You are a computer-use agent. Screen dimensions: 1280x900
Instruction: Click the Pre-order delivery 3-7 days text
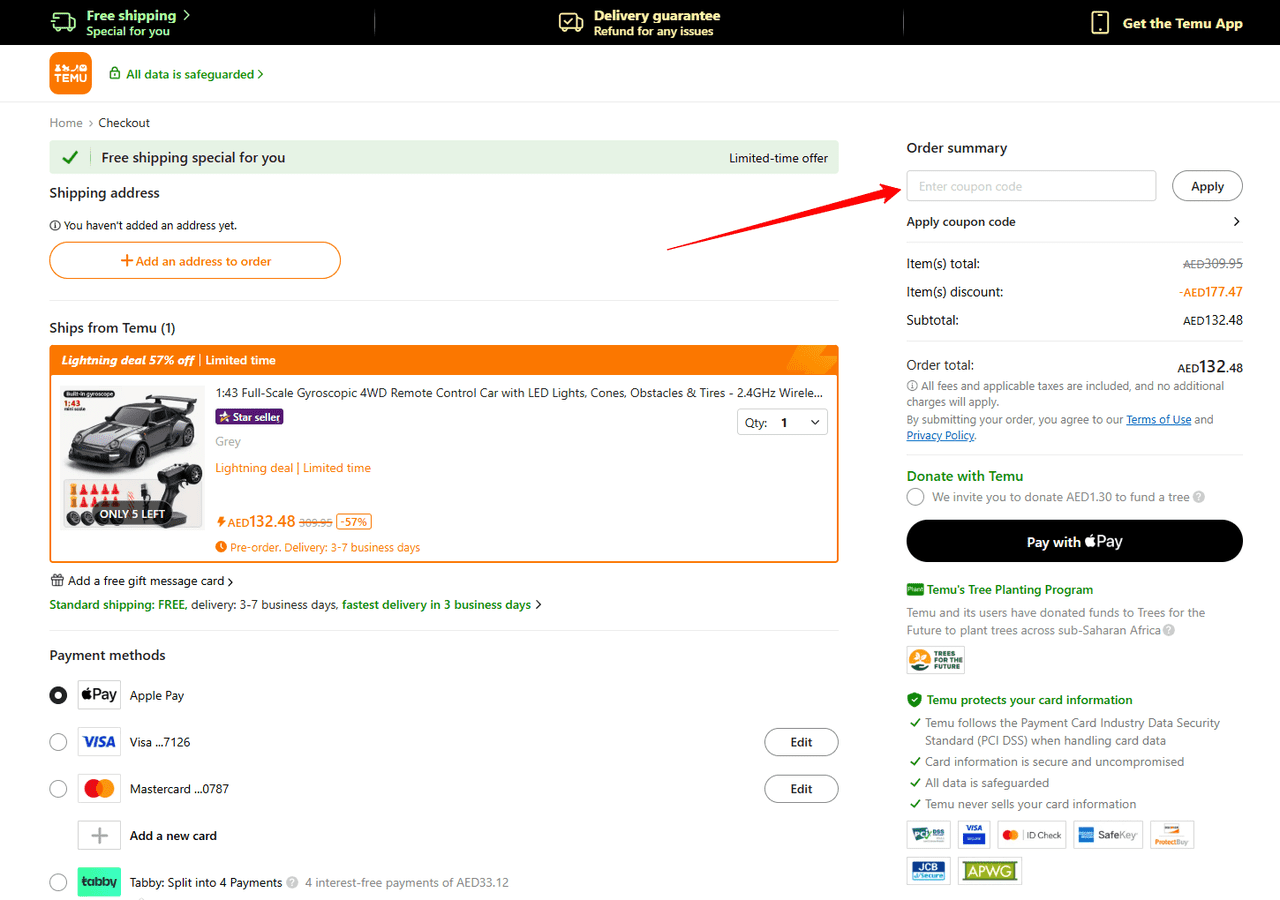click(x=325, y=548)
